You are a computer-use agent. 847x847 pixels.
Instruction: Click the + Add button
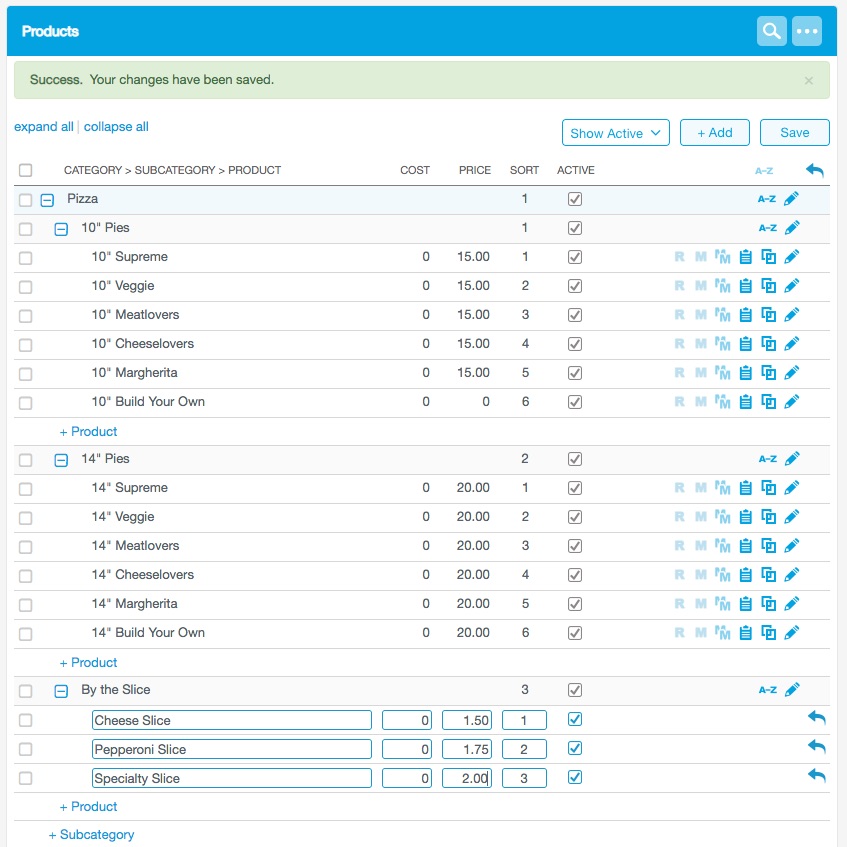[714, 133]
